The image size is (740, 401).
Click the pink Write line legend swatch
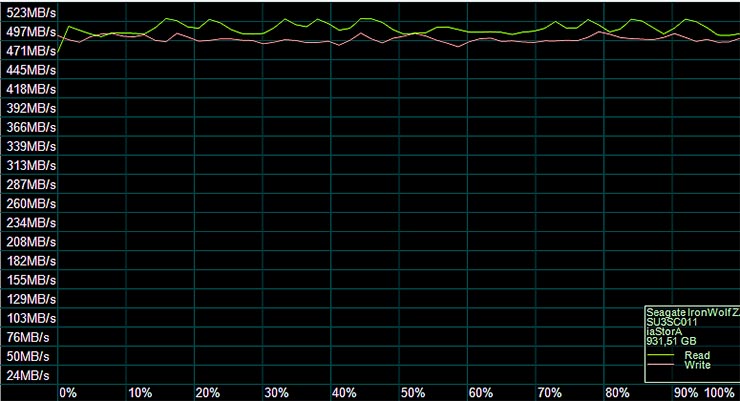pyautogui.click(x=660, y=366)
